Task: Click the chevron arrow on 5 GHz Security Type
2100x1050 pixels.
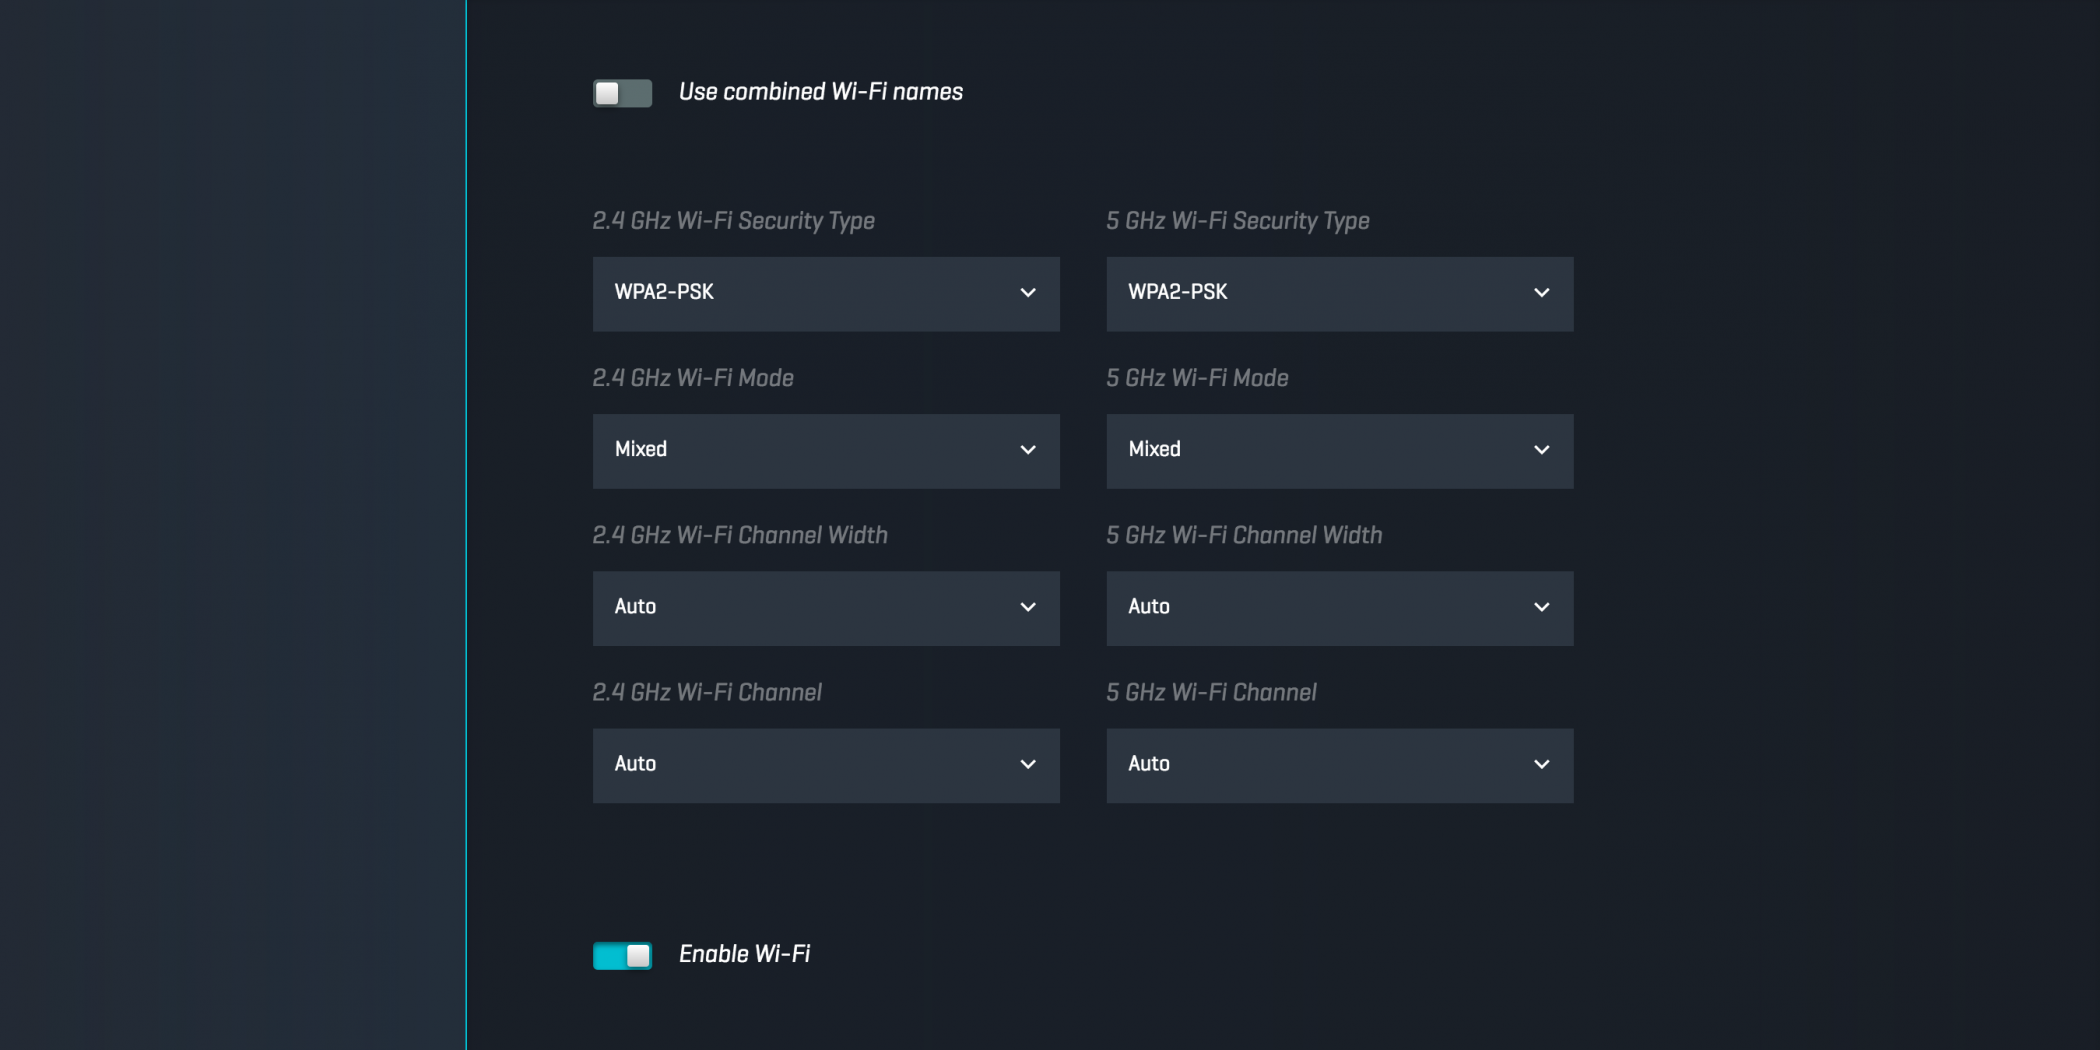Action: tap(1541, 293)
